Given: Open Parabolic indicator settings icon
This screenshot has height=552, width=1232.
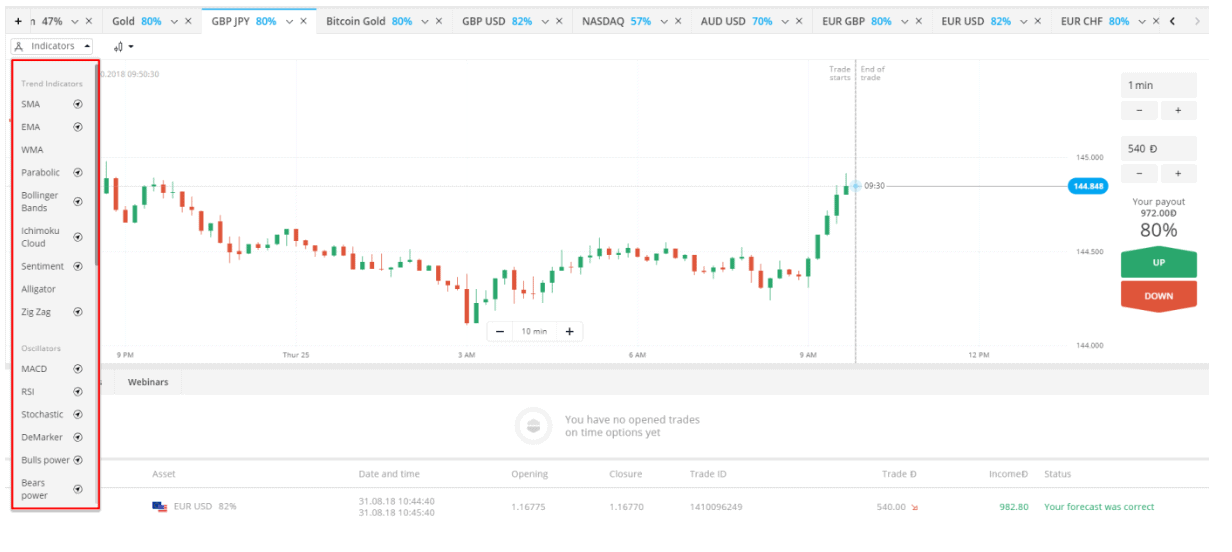Looking at the screenshot, I should coord(78,172).
